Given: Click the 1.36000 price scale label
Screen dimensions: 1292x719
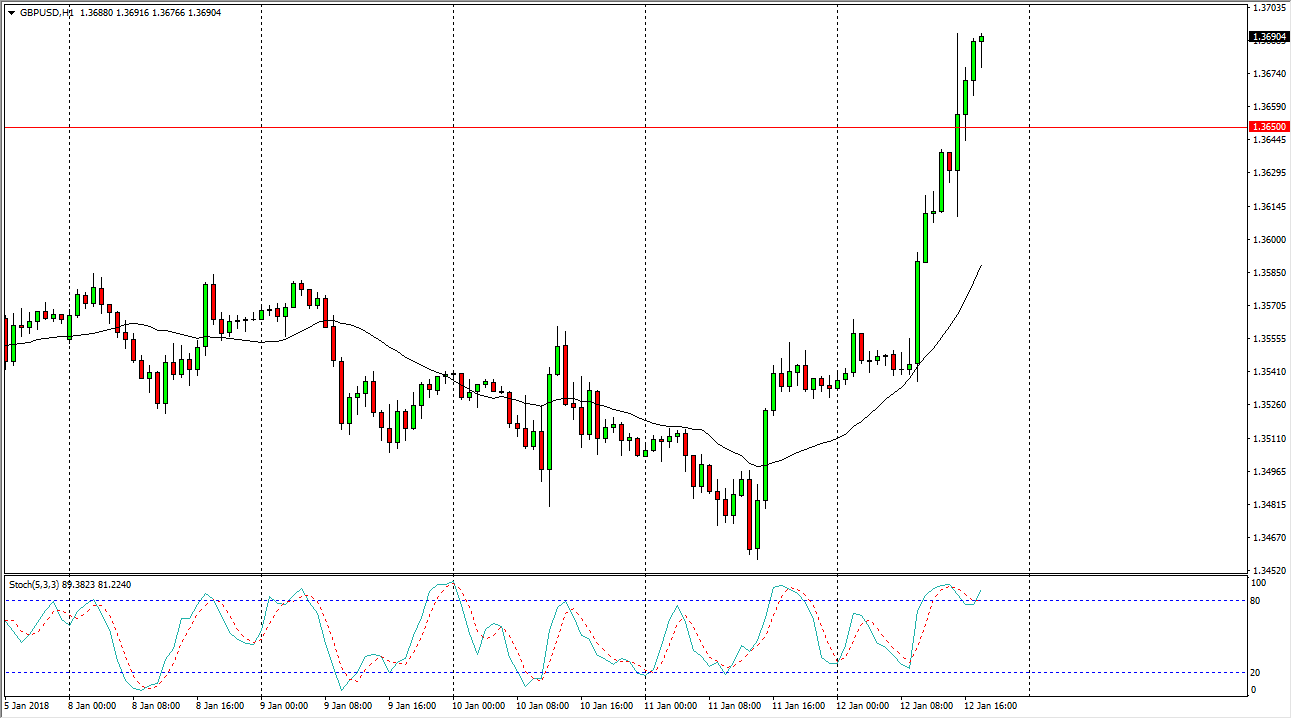Looking at the screenshot, I should pos(1267,240).
